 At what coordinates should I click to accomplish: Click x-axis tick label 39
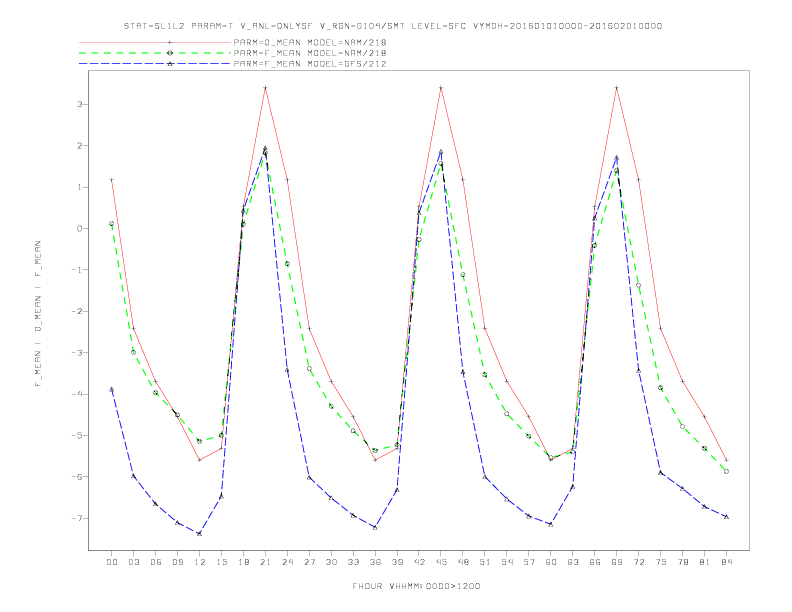(x=397, y=562)
